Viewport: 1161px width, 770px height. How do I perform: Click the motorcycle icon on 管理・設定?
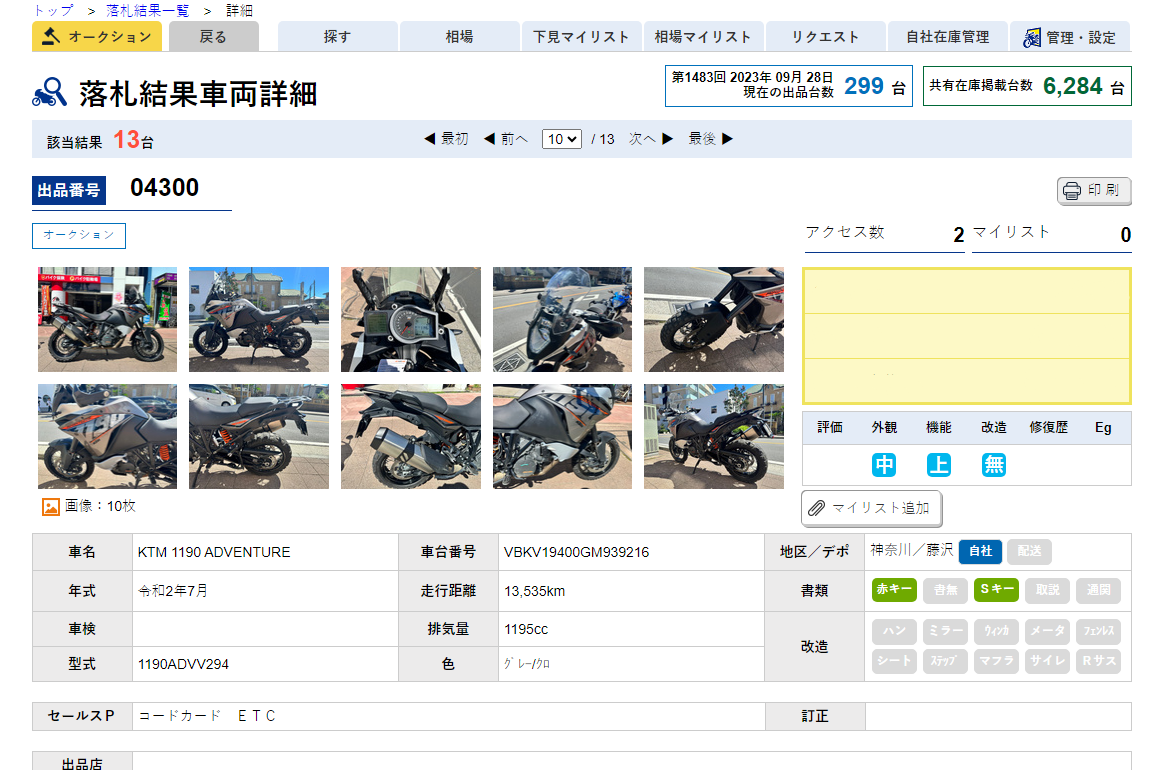click(1031, 38)
